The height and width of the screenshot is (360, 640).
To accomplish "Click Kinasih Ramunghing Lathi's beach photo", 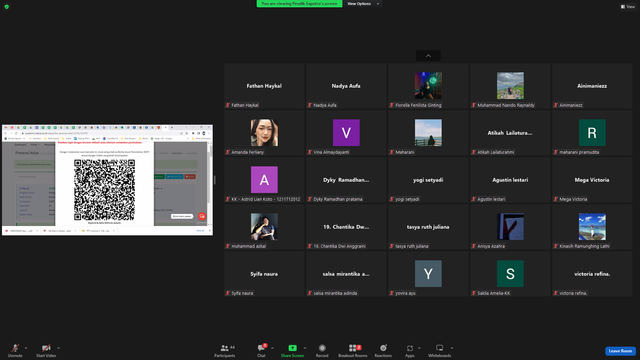I will (x=592, y=226).
